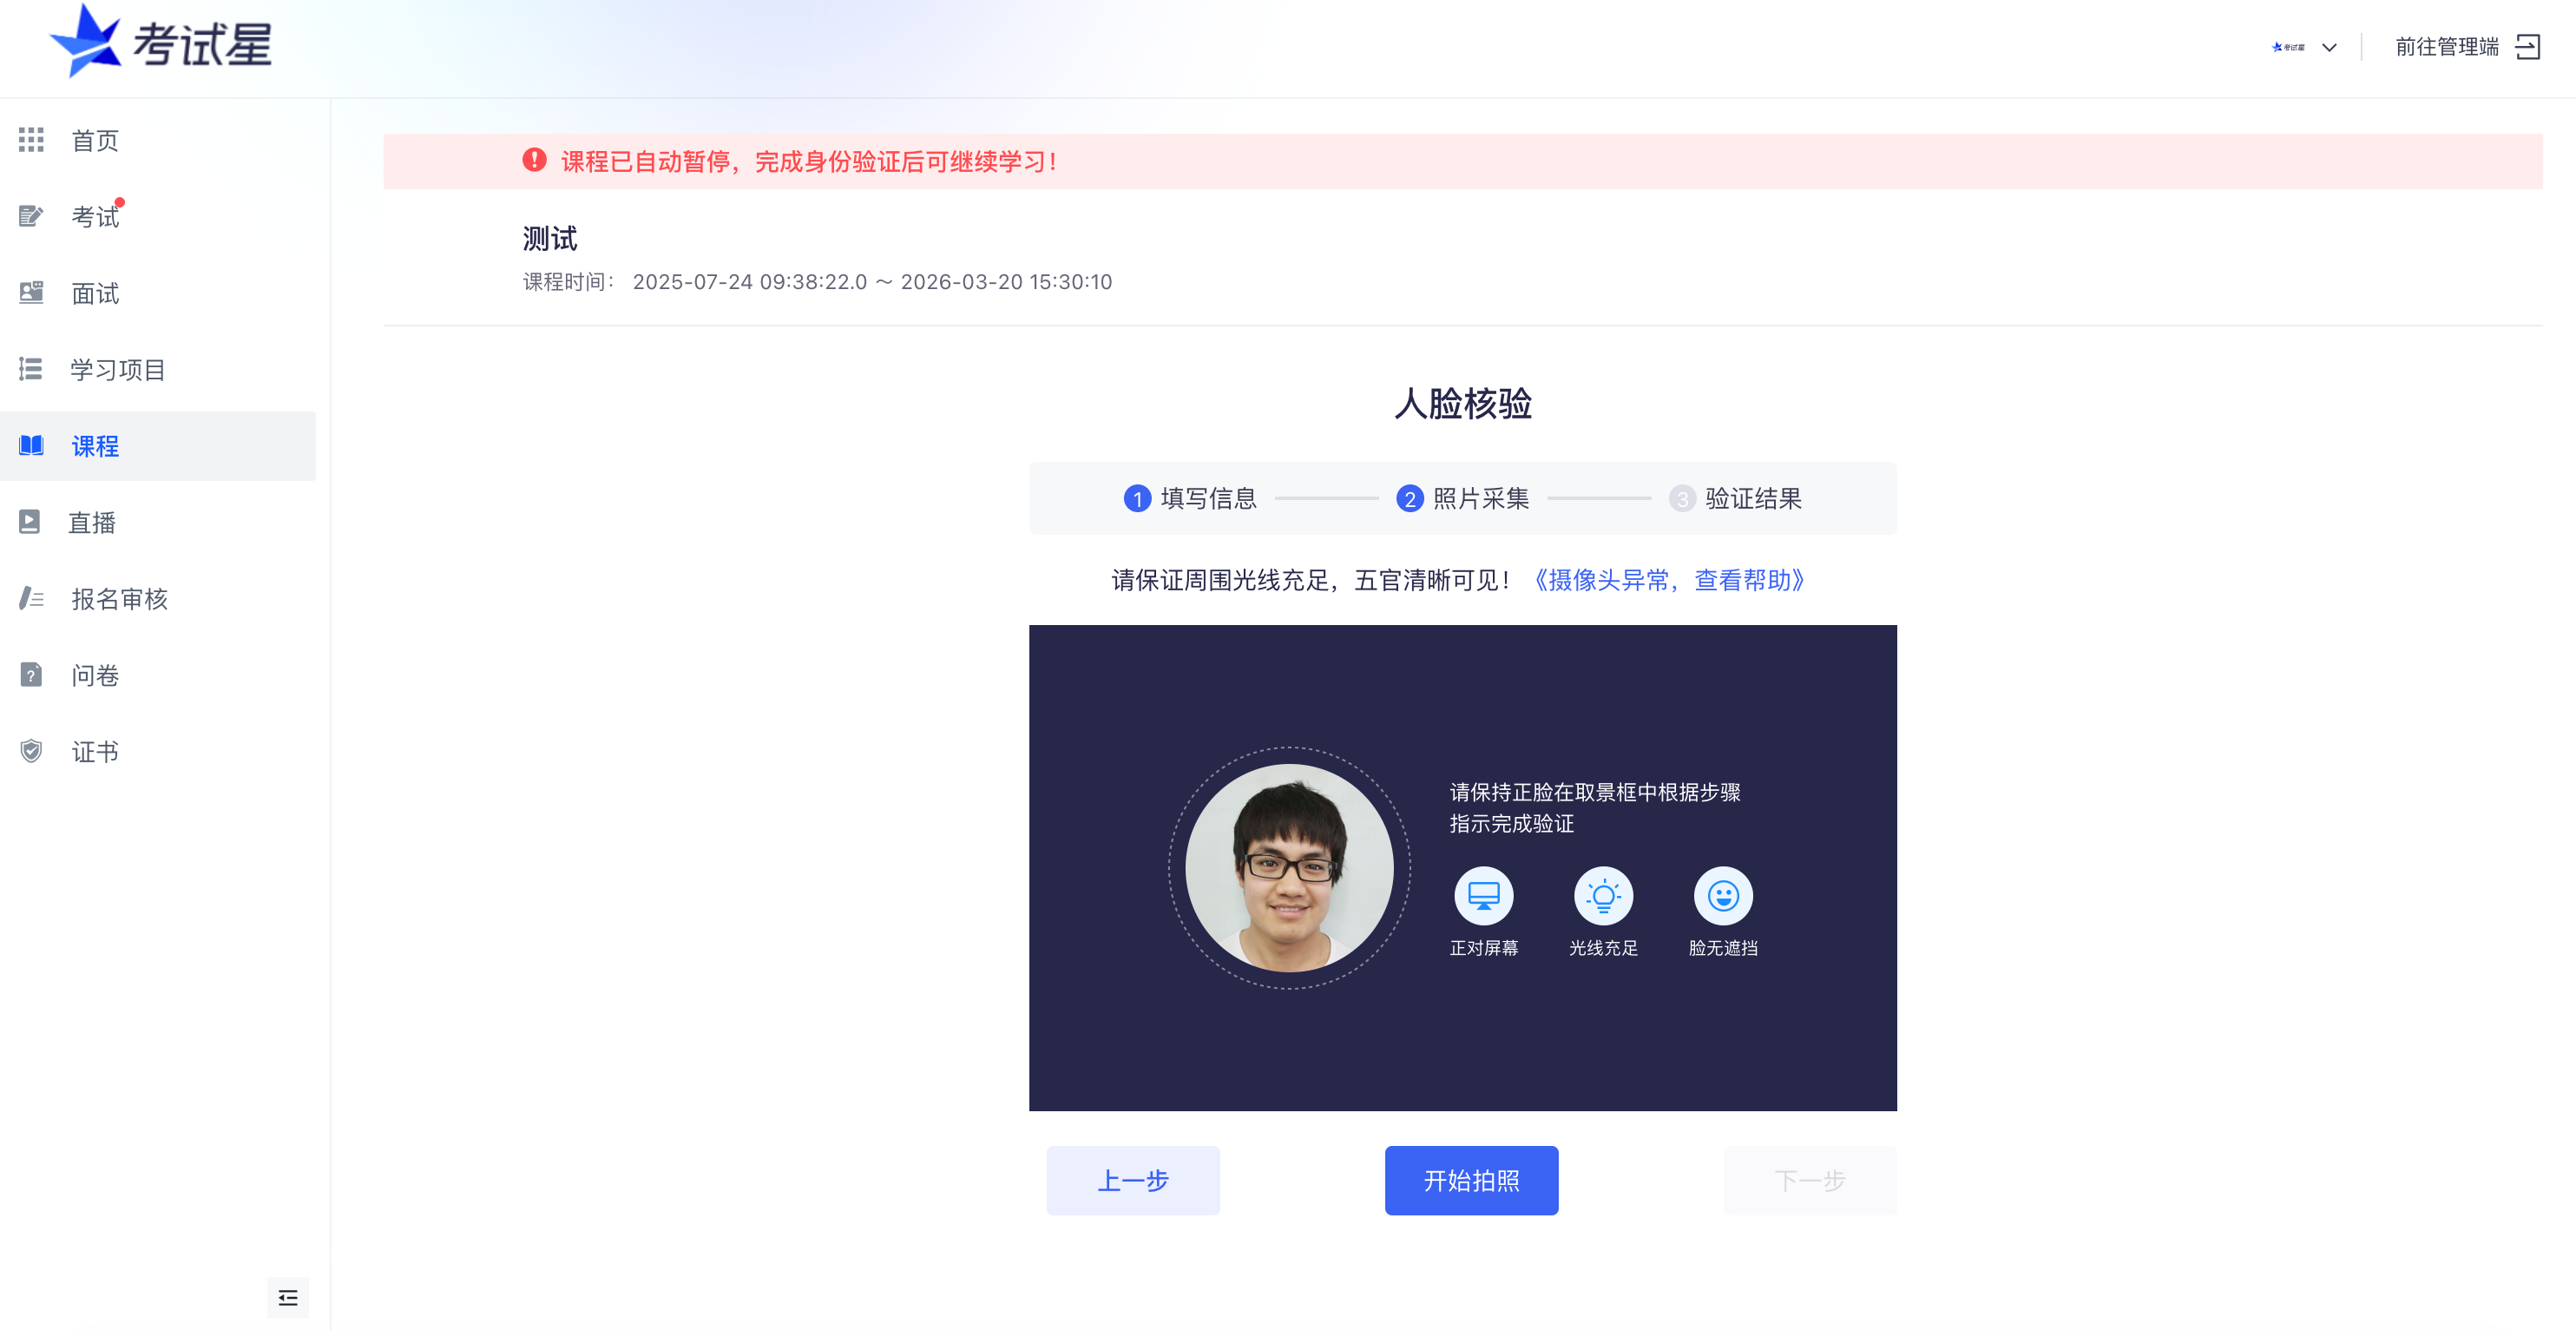The height and width of the screenshot is (1330, 2576).
Task: Expand the account dropdown chevron
Action: tap(2329, 47)
